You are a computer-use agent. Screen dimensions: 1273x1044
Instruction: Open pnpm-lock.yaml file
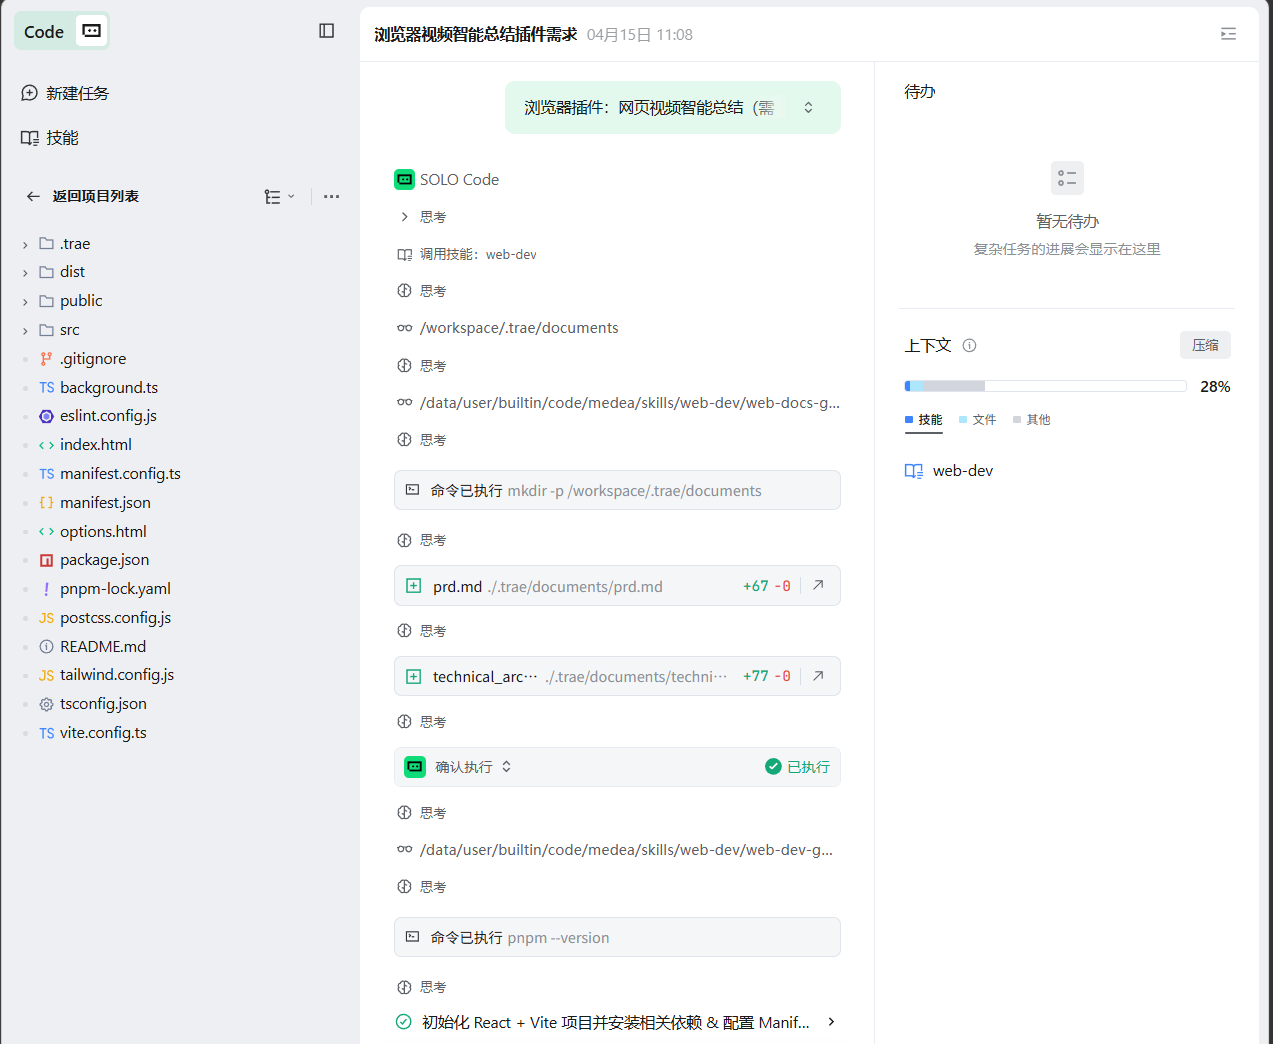tap(105, 589)
